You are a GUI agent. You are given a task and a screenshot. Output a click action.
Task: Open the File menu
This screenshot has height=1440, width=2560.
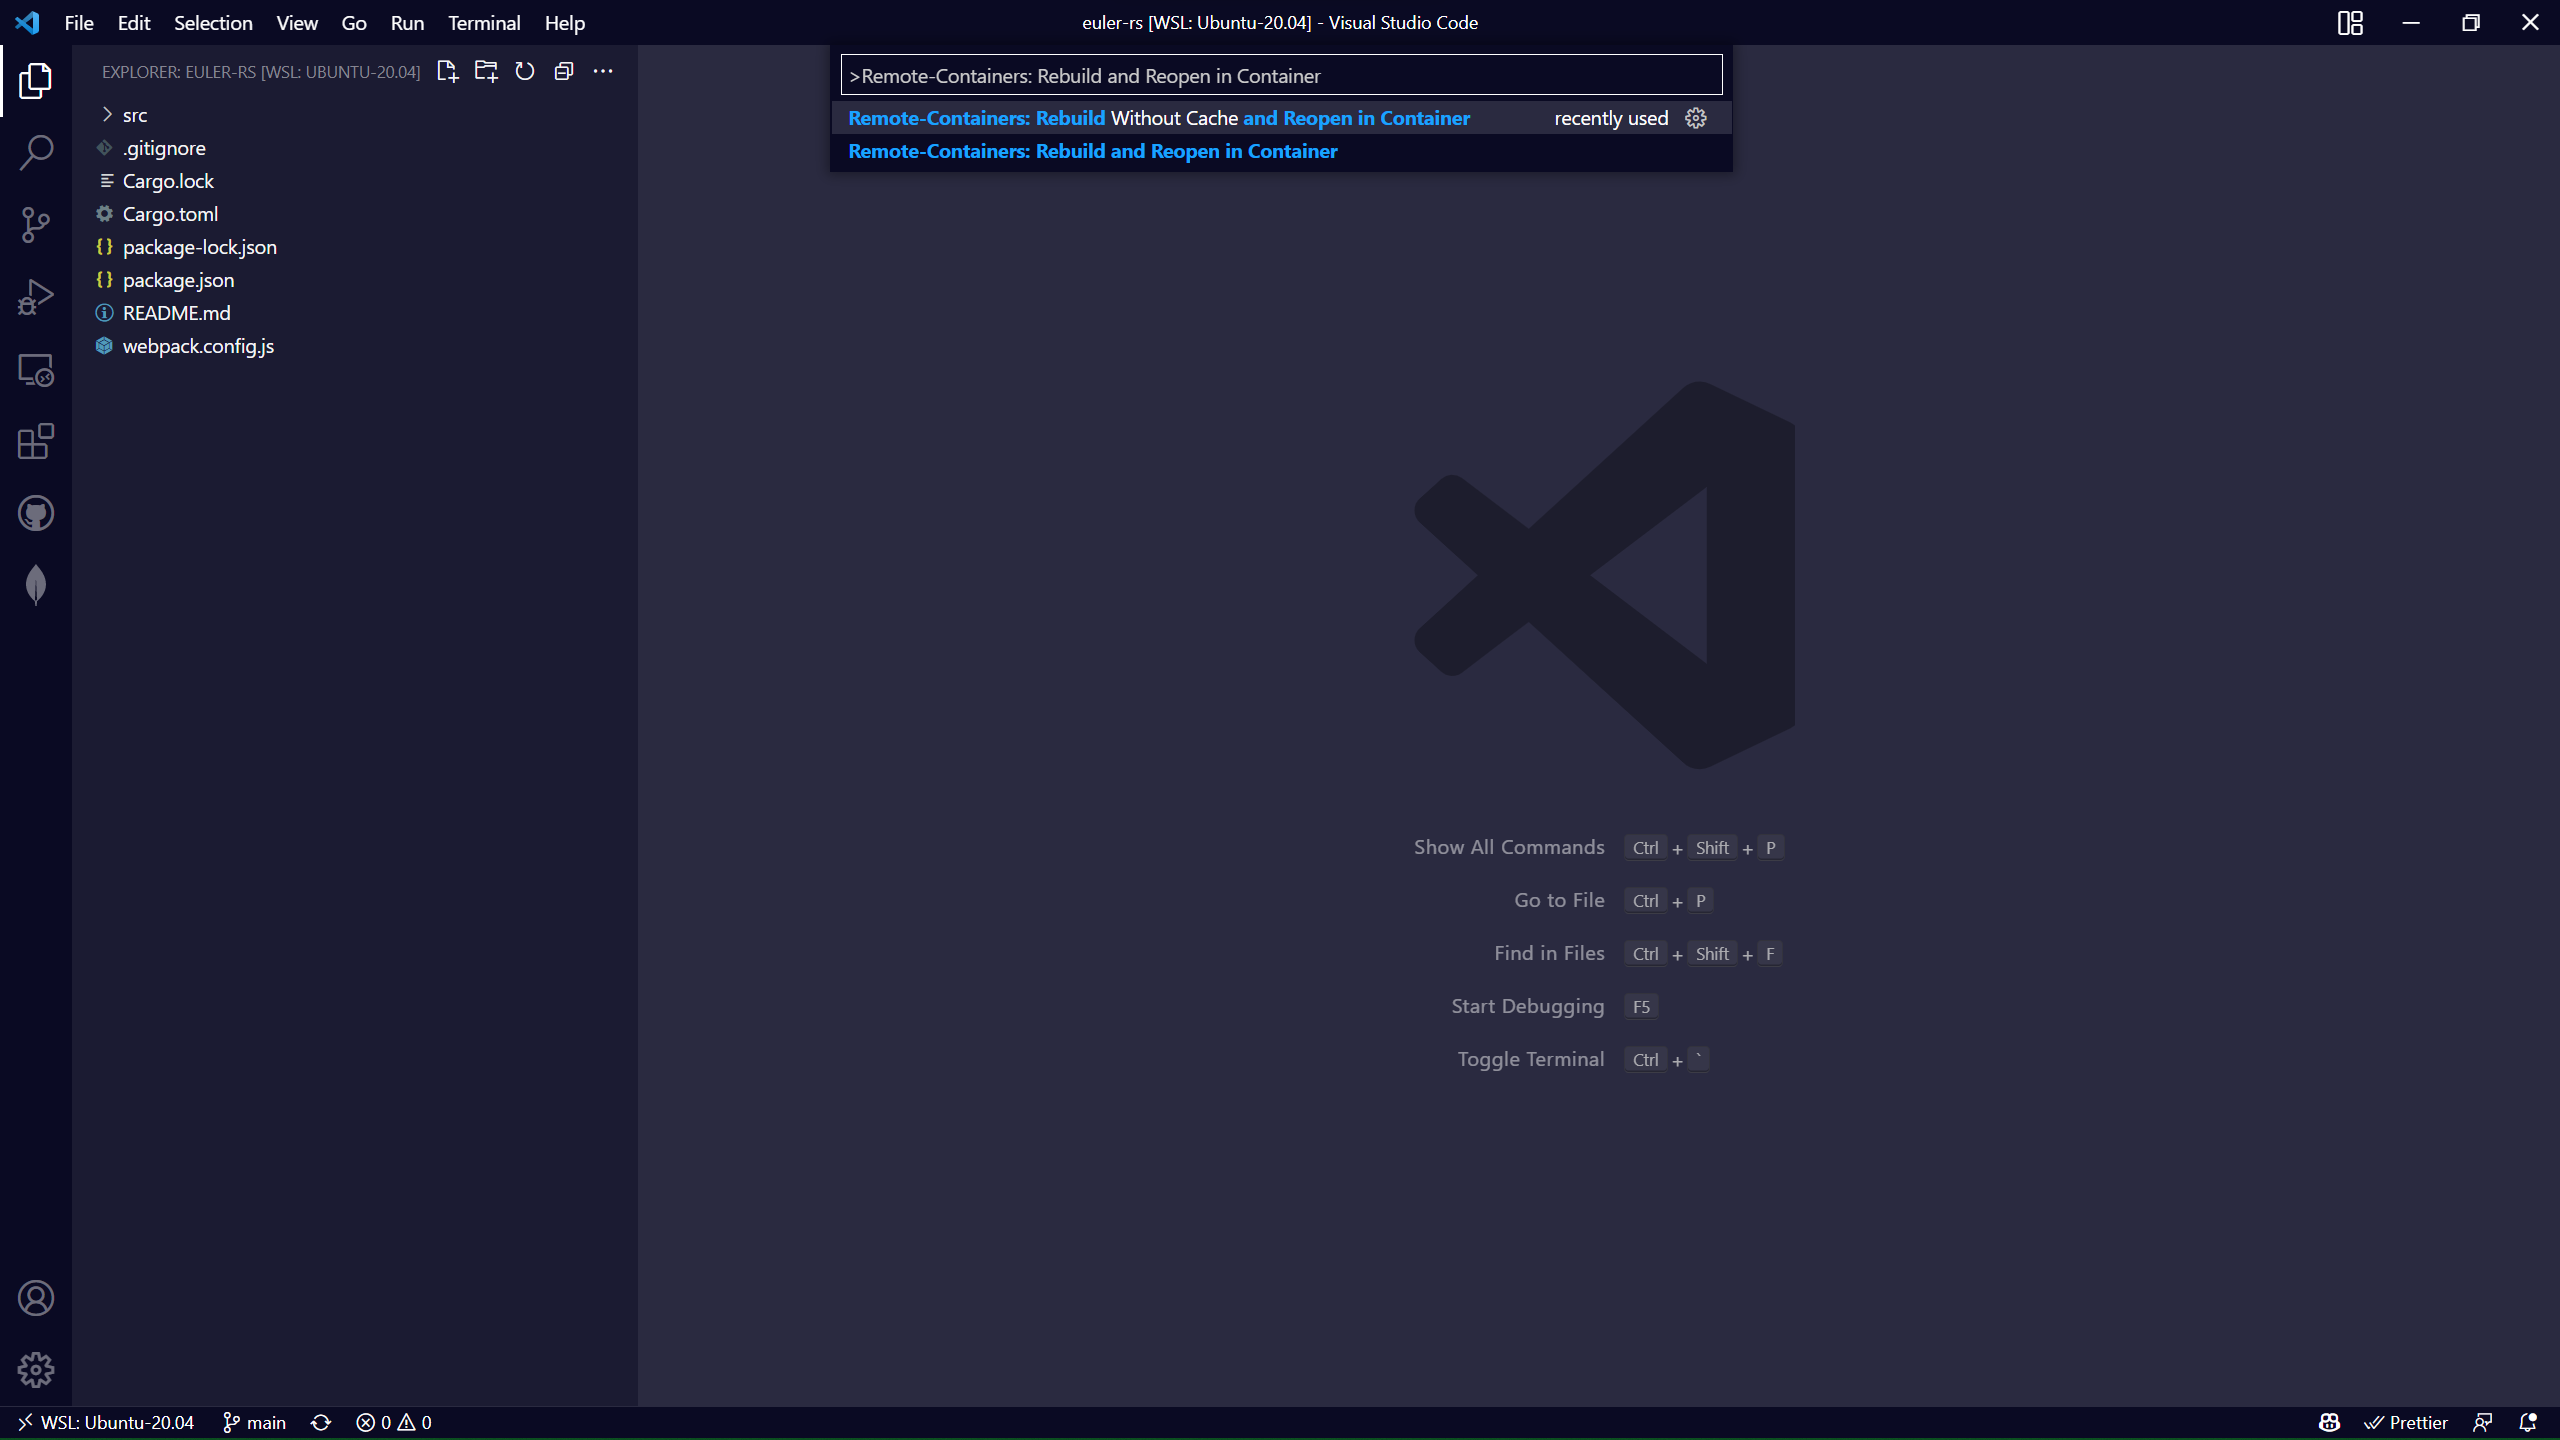pos(79,22)
